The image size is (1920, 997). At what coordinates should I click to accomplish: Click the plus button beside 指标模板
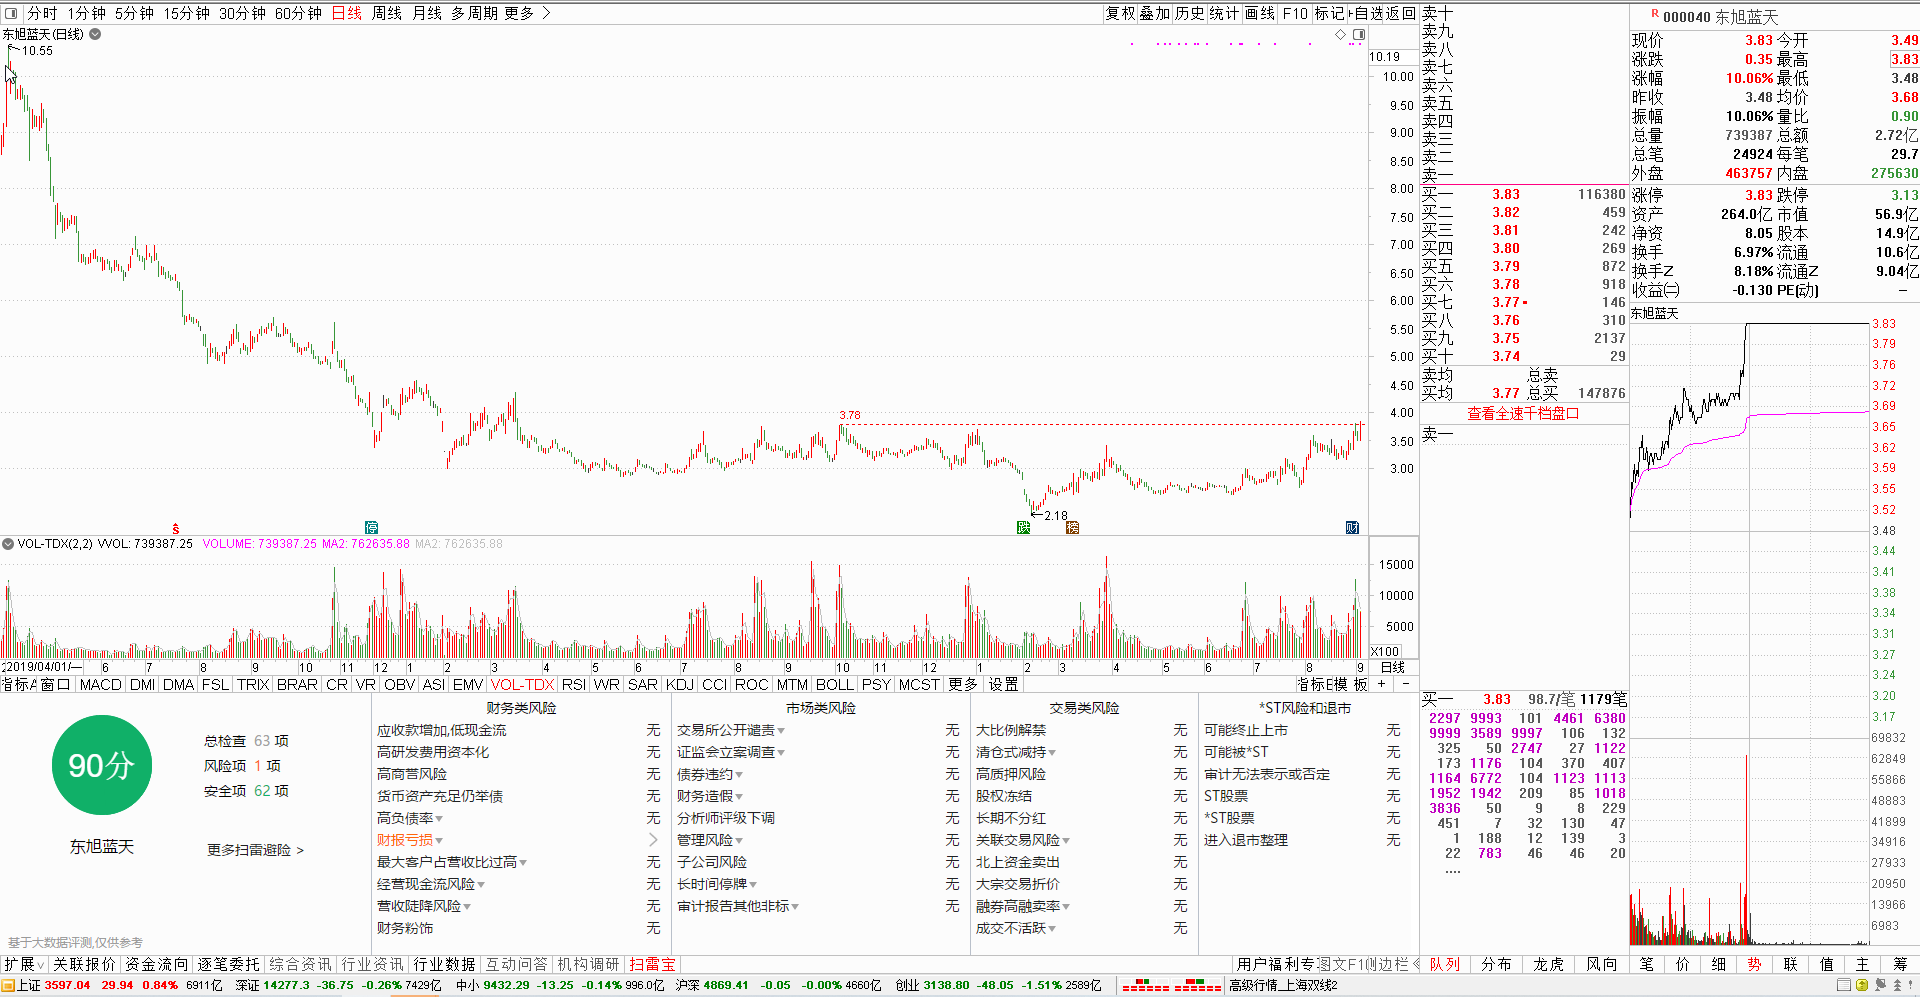point(1382,684)
